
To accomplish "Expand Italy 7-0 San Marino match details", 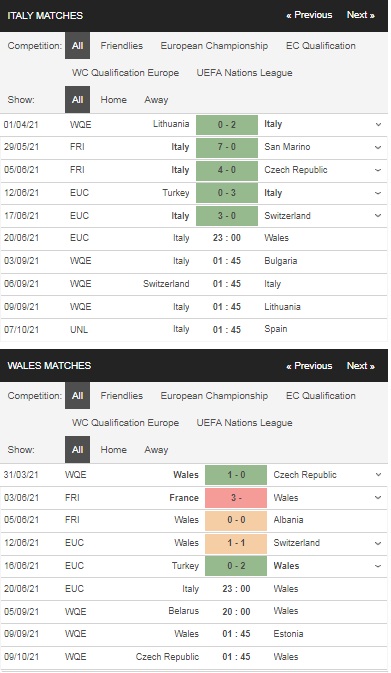I will 378,147.
